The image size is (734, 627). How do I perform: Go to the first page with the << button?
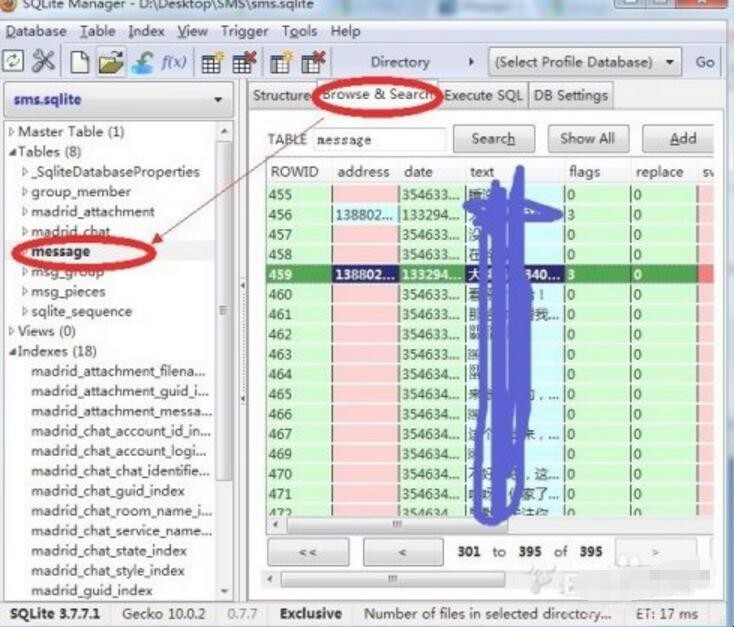click(308, 552)
